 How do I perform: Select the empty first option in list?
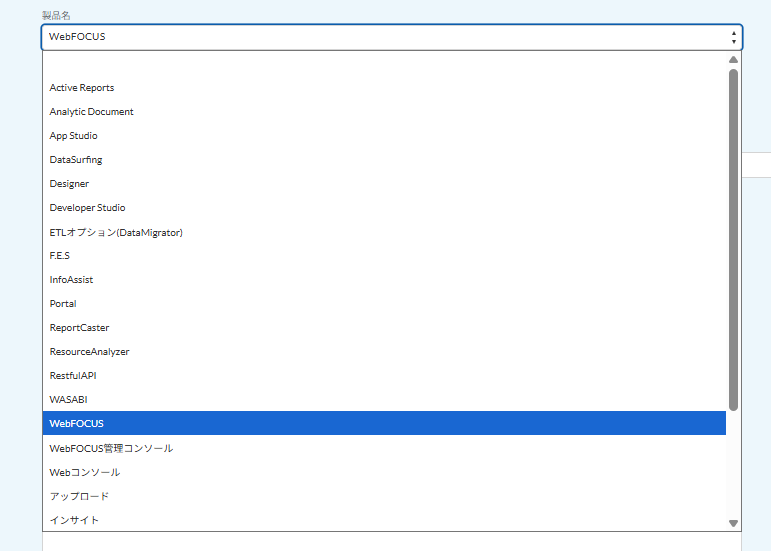[384, 64]
